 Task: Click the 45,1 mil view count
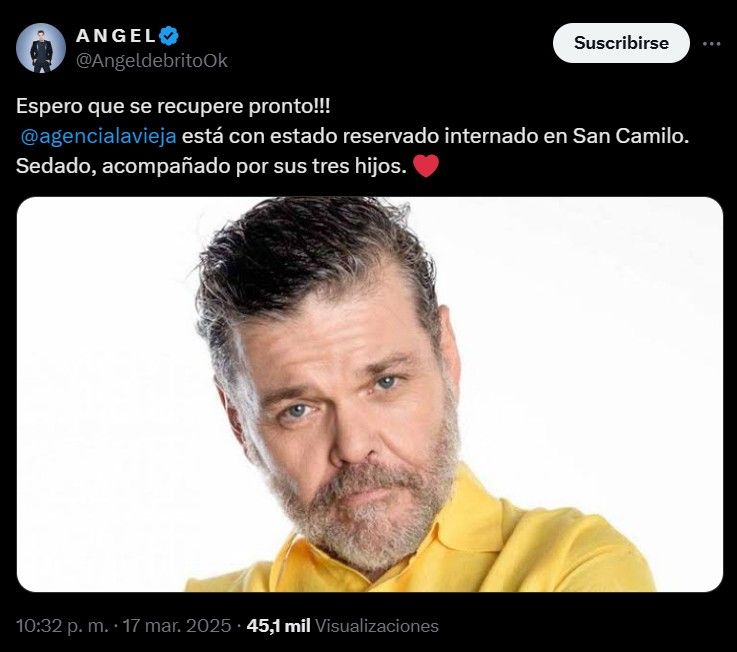(278, 626)
